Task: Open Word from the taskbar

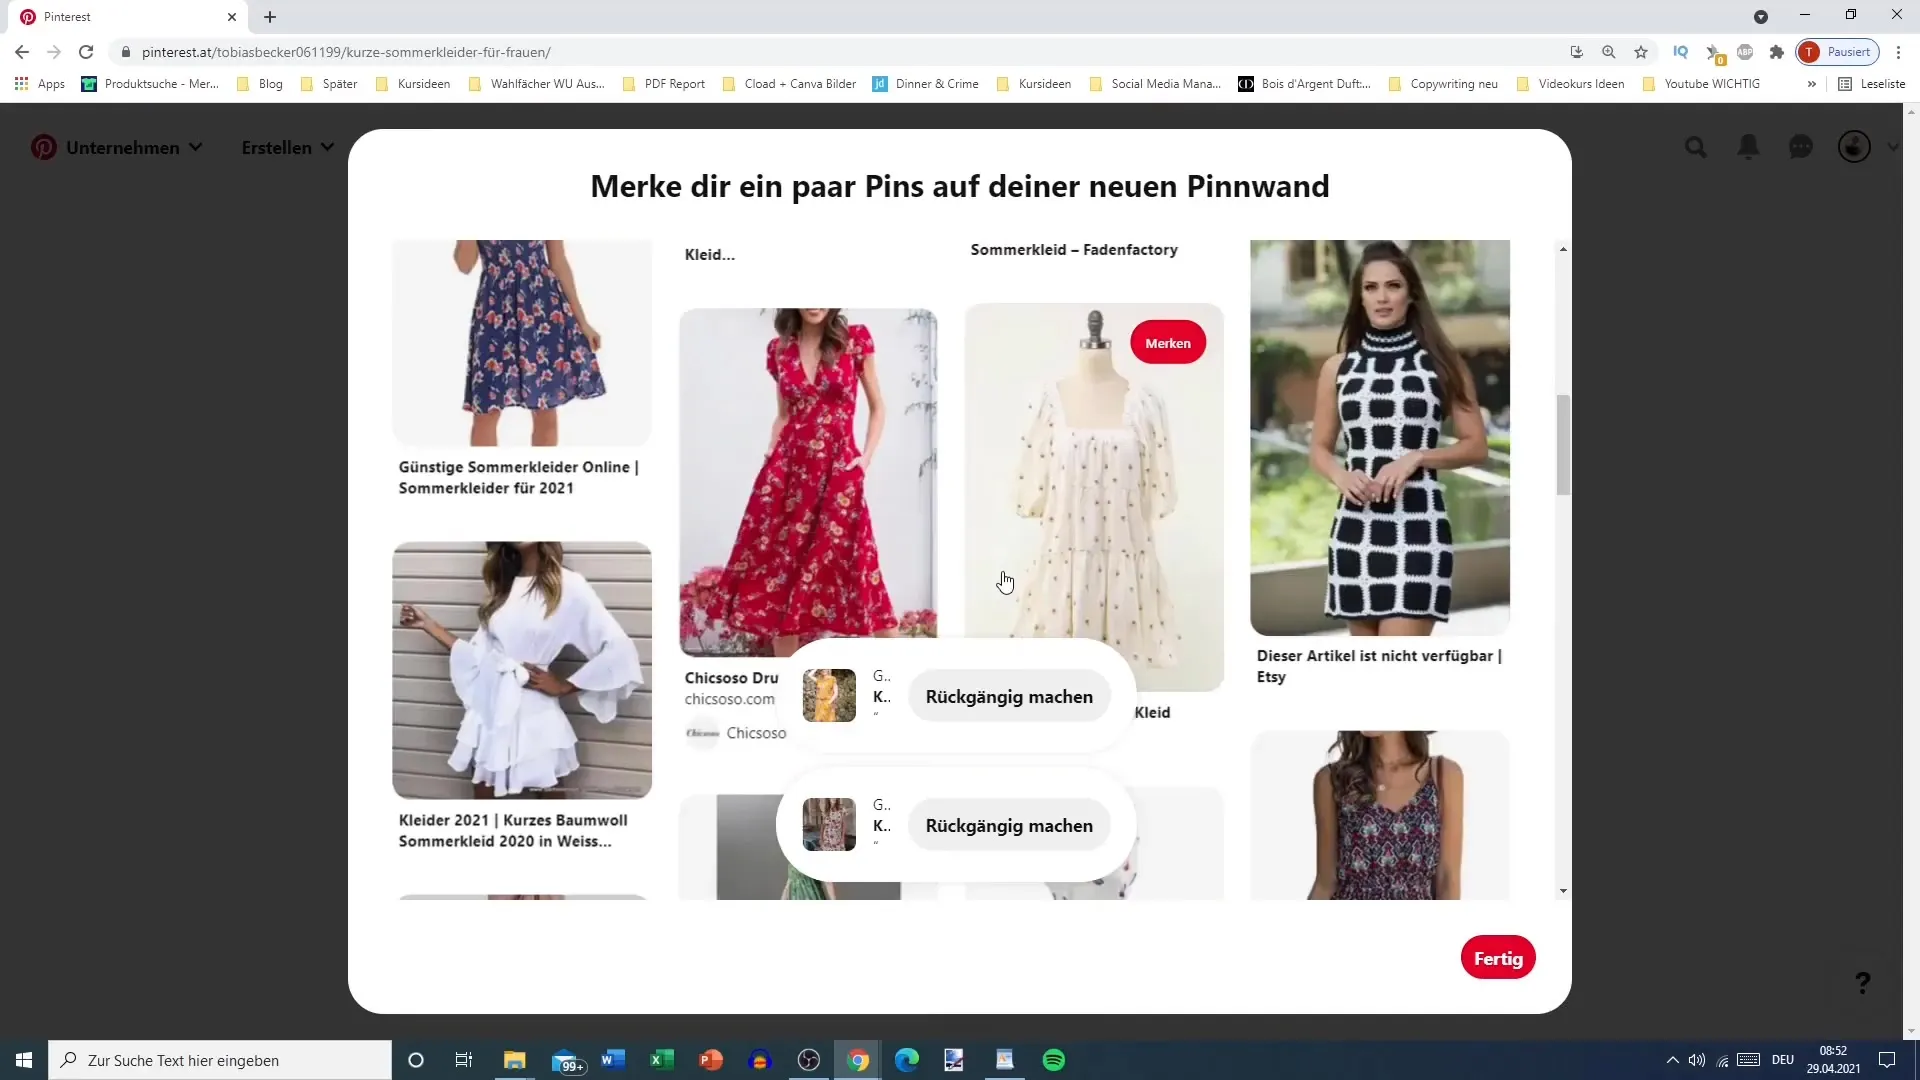Action: click(613, 1060)
